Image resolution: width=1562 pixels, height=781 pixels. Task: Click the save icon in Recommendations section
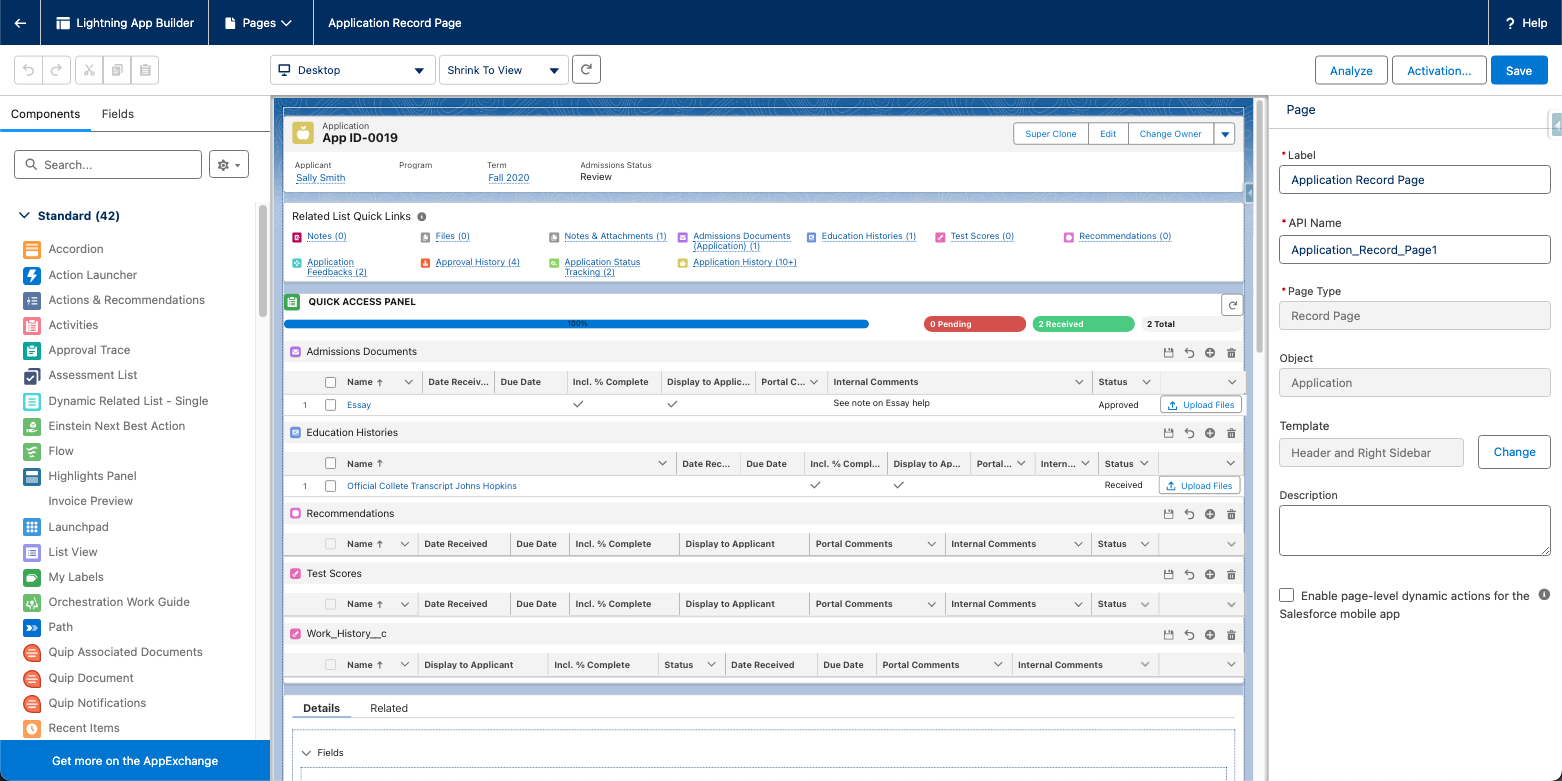pos(1168,514)
